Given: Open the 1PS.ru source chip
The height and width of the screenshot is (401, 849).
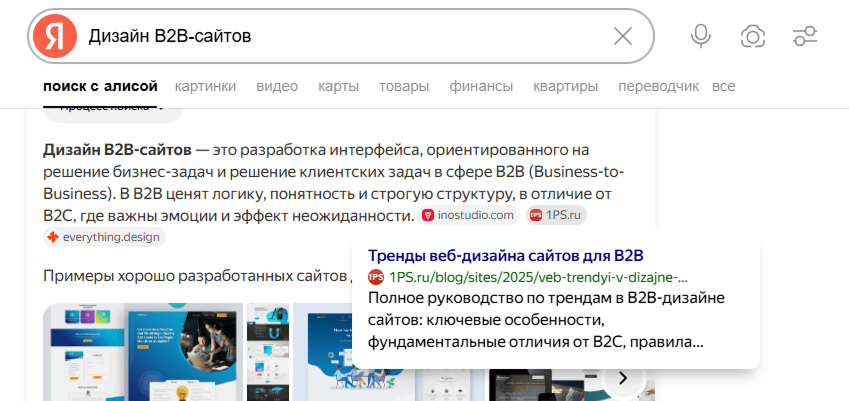Looking at the screenshot, I should (556, 215).
